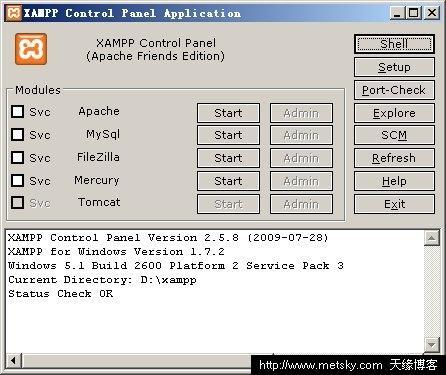
Task: Click the 'Status Check OK' log line
Action: pos(61,294)
